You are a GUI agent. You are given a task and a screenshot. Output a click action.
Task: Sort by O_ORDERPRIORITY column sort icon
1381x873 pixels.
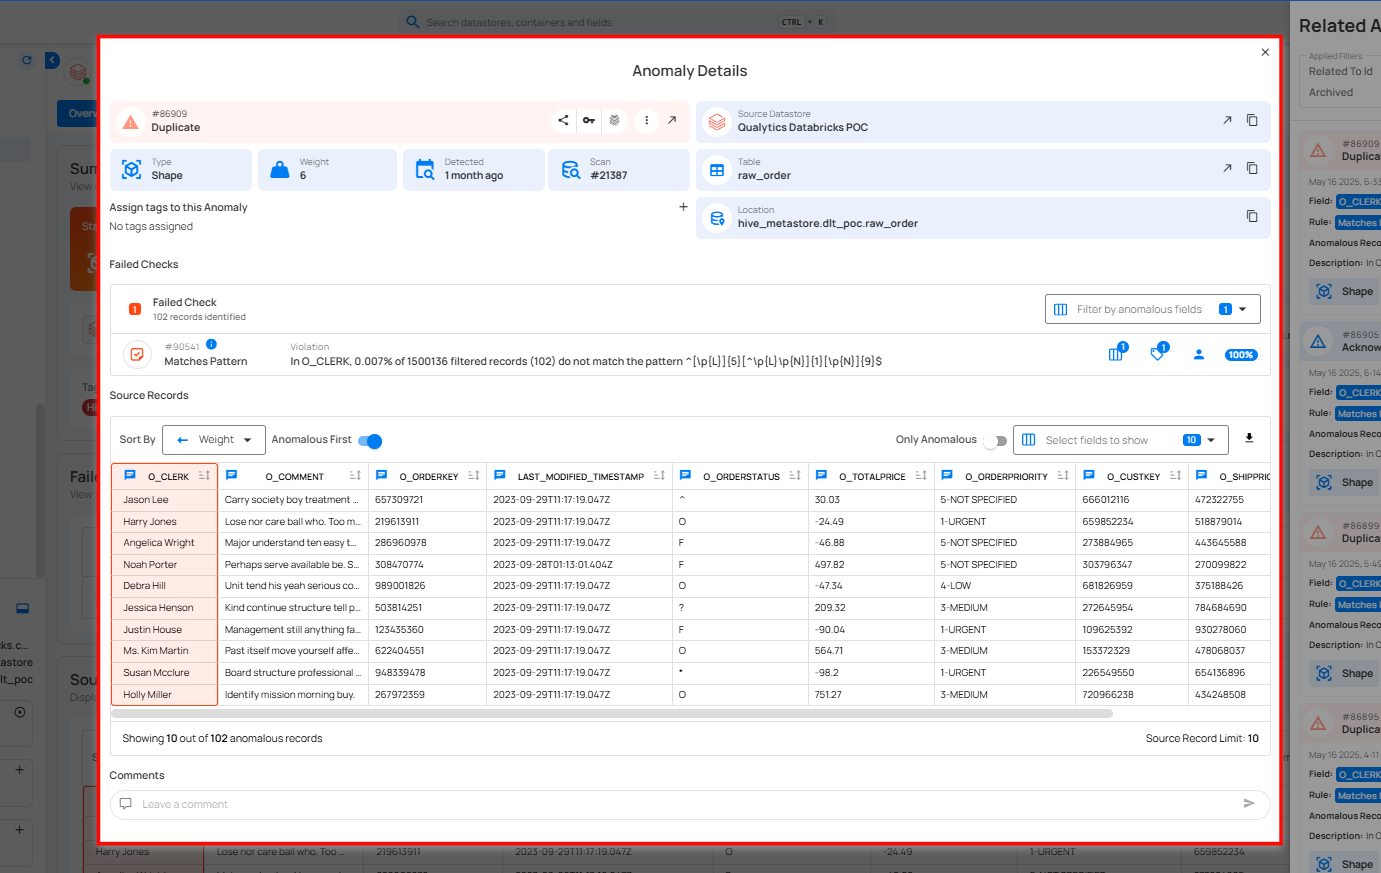pos(1063,476)
